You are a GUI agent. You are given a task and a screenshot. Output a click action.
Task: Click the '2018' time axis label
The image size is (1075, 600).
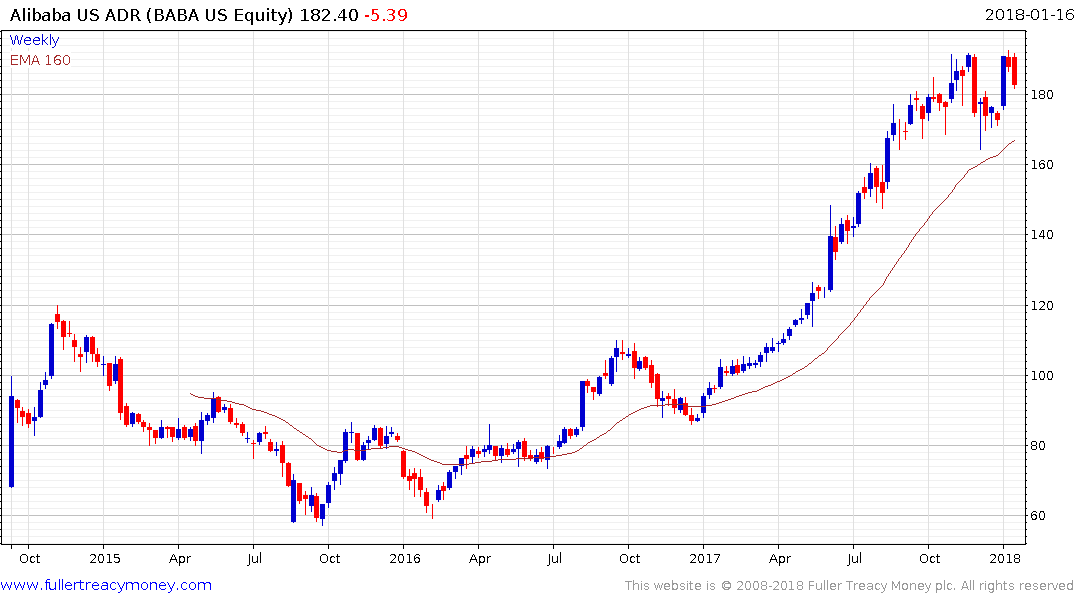[x=1005, y=558]
